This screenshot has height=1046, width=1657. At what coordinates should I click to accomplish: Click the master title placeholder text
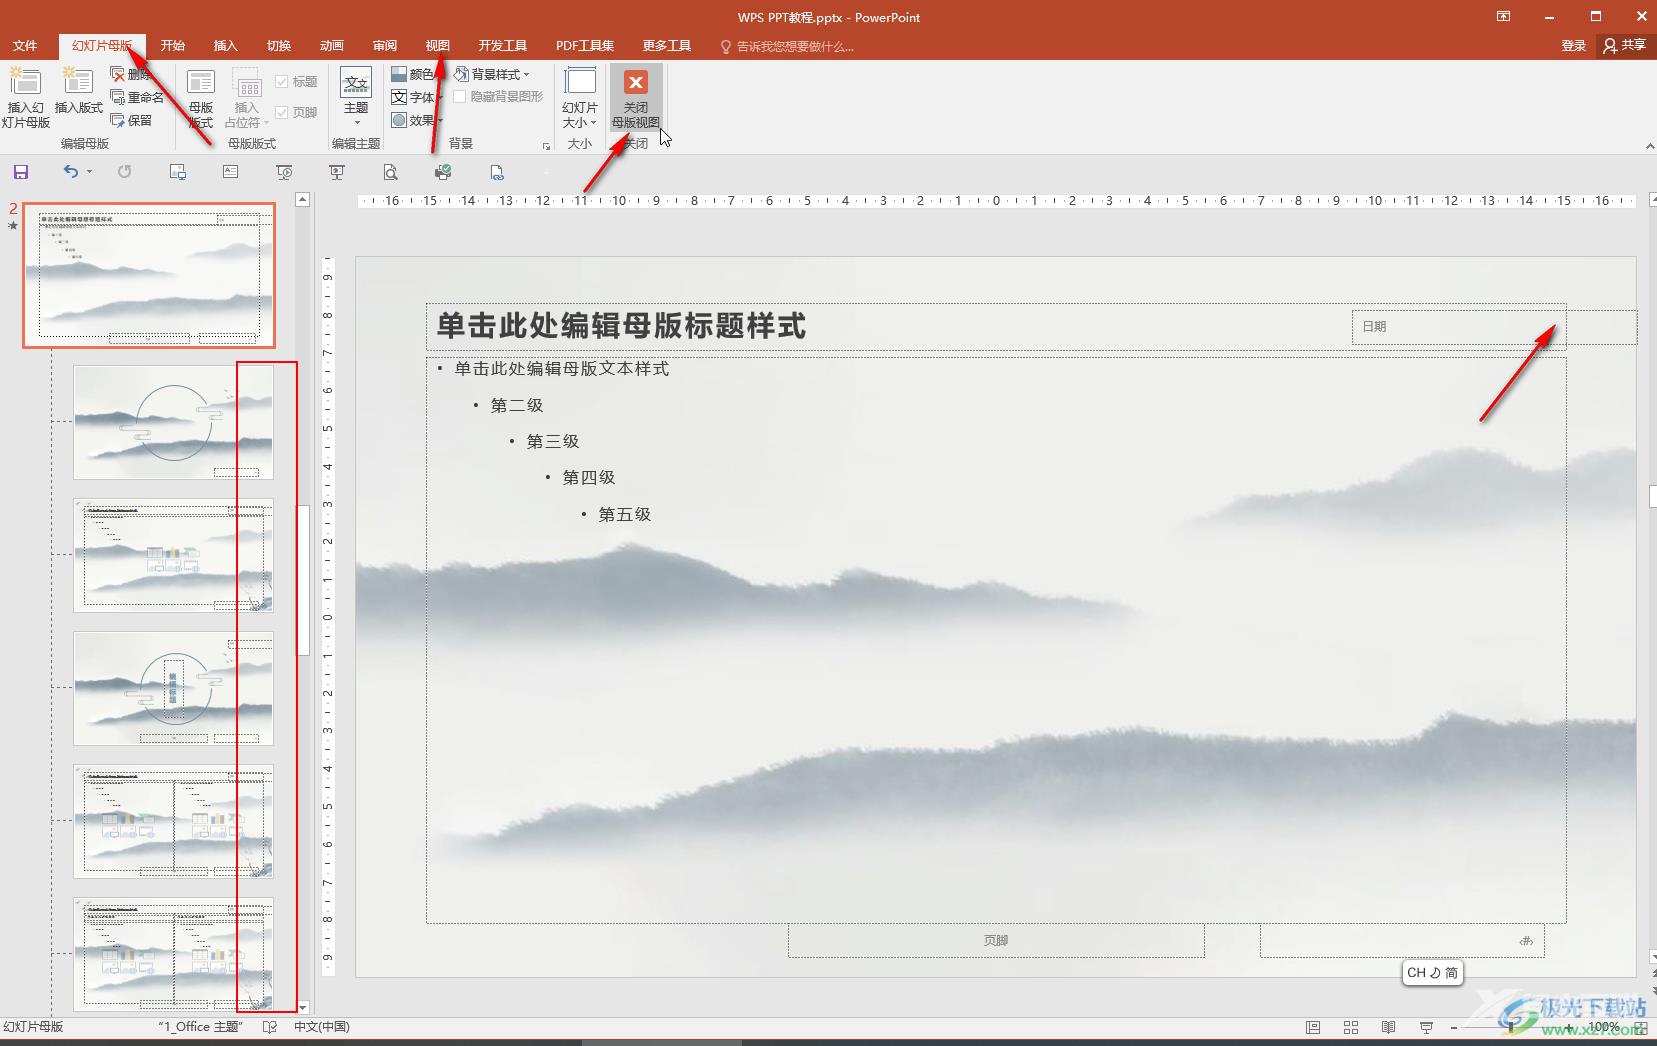(621, 326)
